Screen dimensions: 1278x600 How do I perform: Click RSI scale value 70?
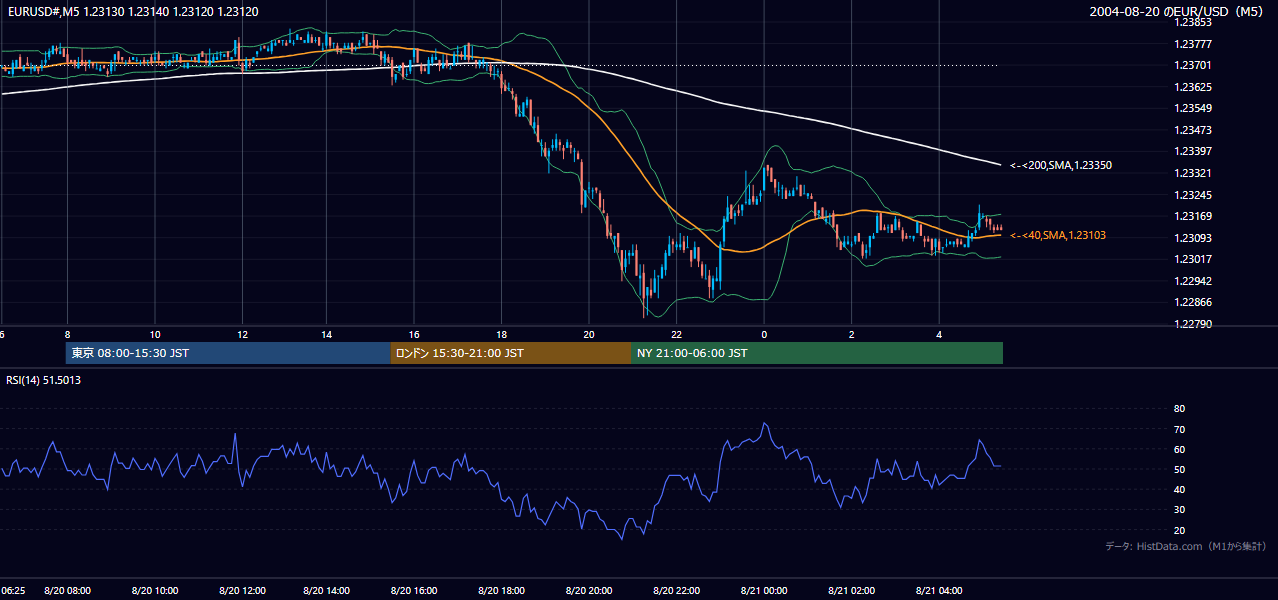[x=1179, y=429]
